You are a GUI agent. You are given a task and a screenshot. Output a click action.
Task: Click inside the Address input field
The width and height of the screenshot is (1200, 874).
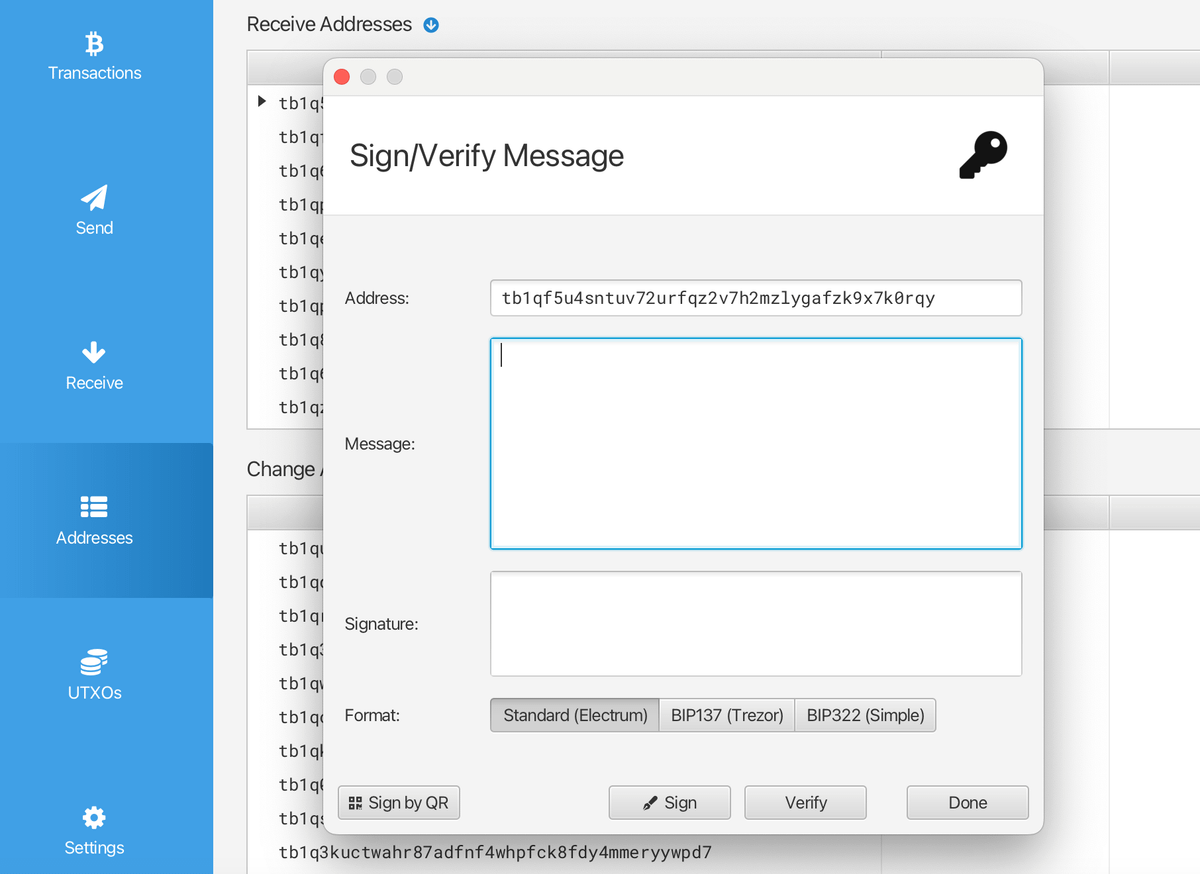755,298
